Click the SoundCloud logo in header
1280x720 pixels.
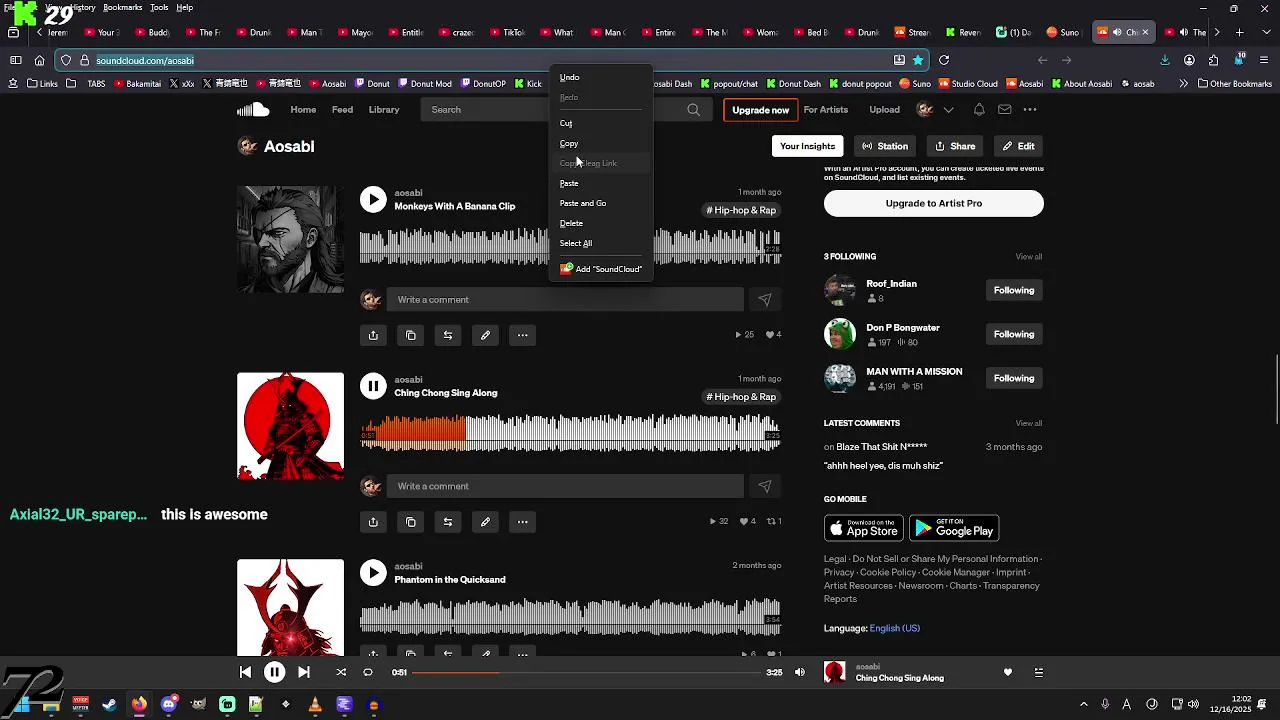253,109
